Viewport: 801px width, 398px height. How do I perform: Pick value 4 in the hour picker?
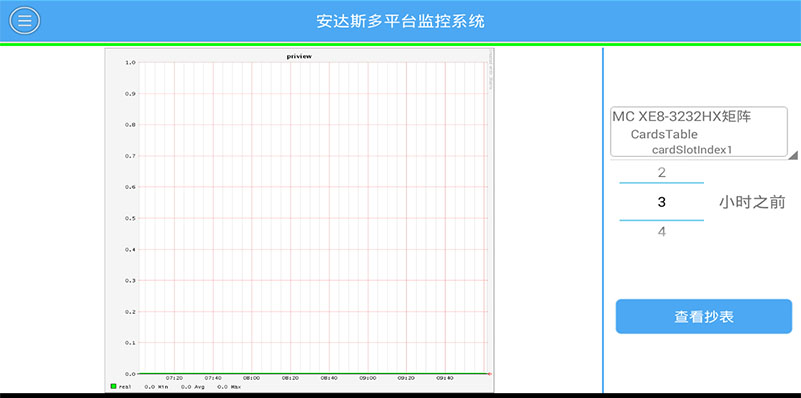[662, 232]
